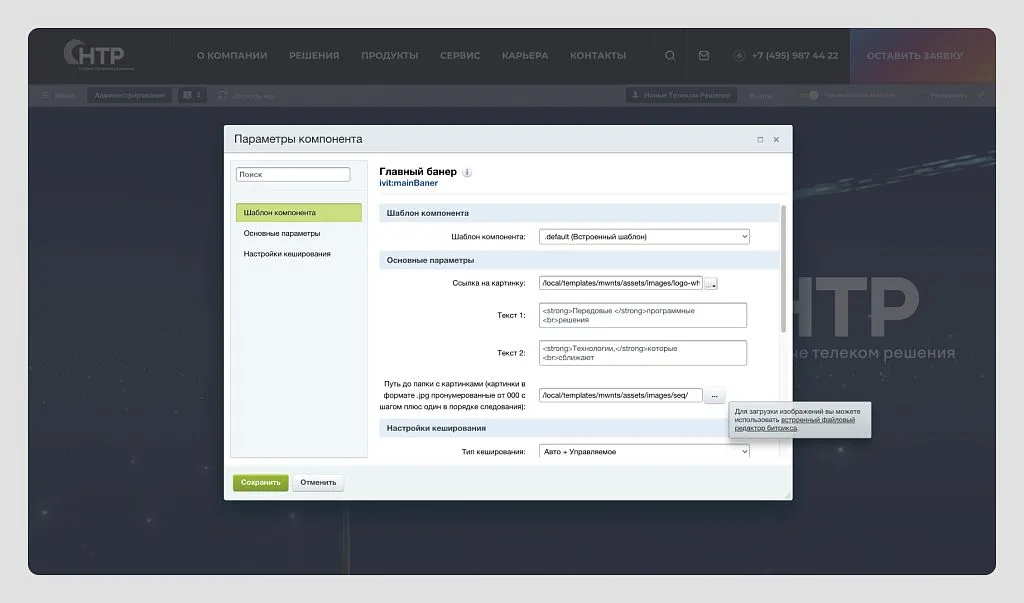
Task: Close the Параметры компонента dialog
Action: click(777, 140)
